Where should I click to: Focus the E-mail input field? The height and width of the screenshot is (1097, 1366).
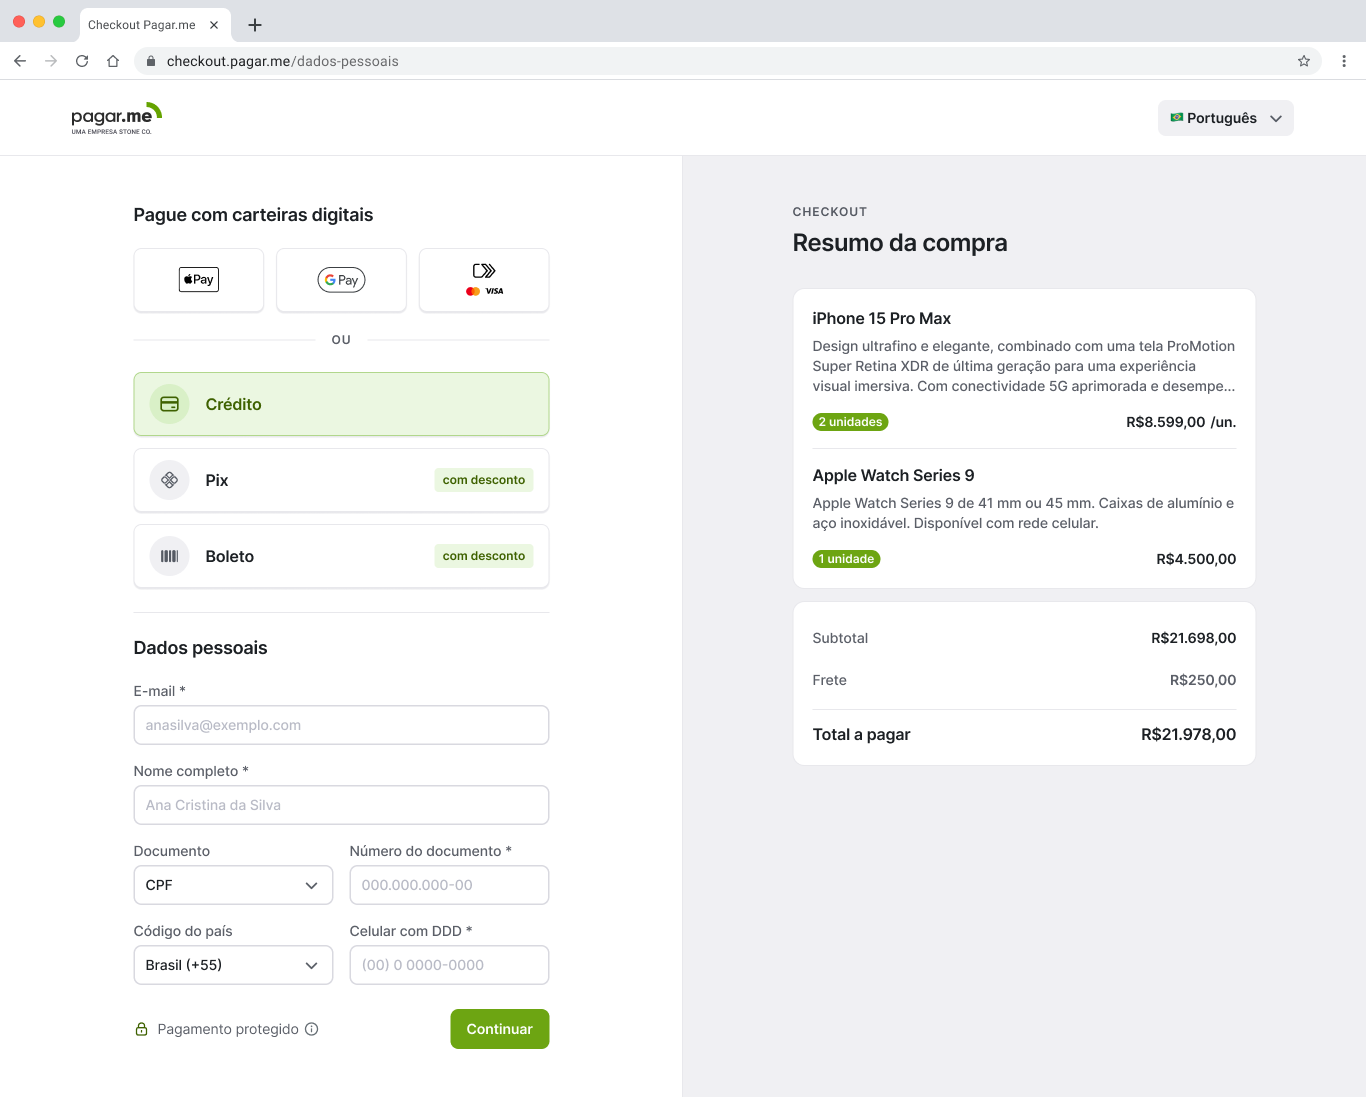341,725
